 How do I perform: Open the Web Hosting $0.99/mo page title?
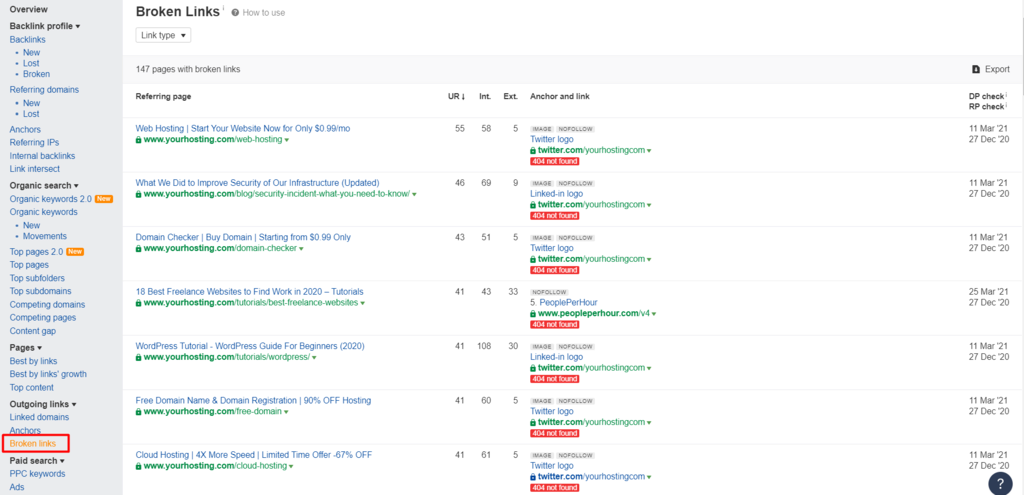(243, 129)
